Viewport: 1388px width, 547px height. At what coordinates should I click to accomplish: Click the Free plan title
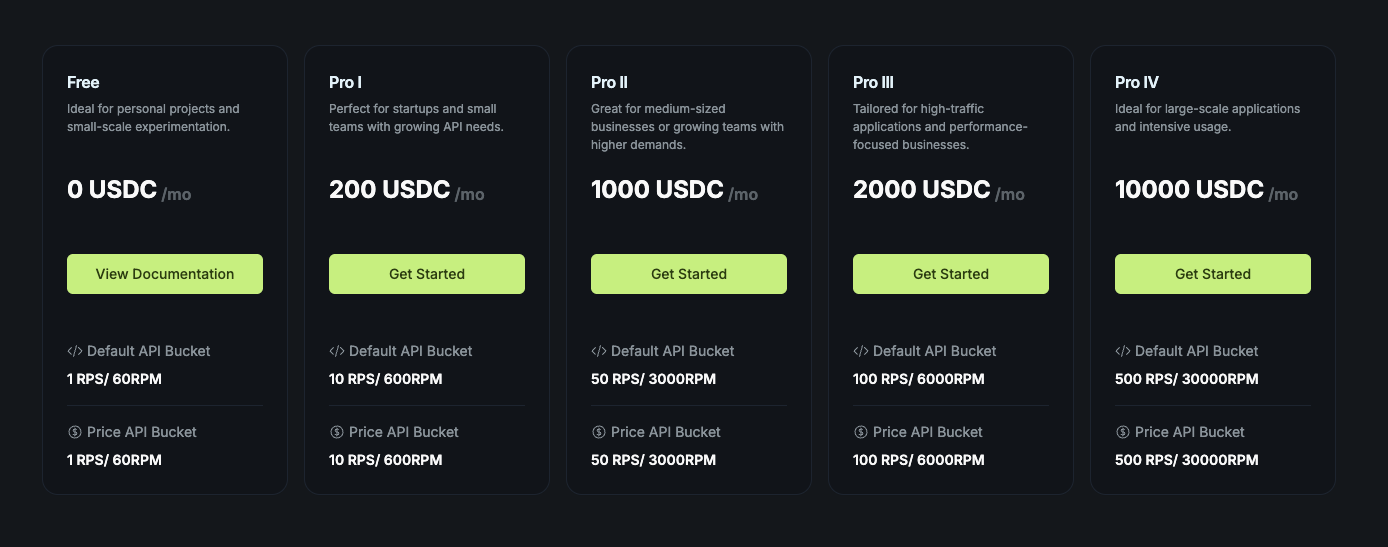click(x=83, y=82)
